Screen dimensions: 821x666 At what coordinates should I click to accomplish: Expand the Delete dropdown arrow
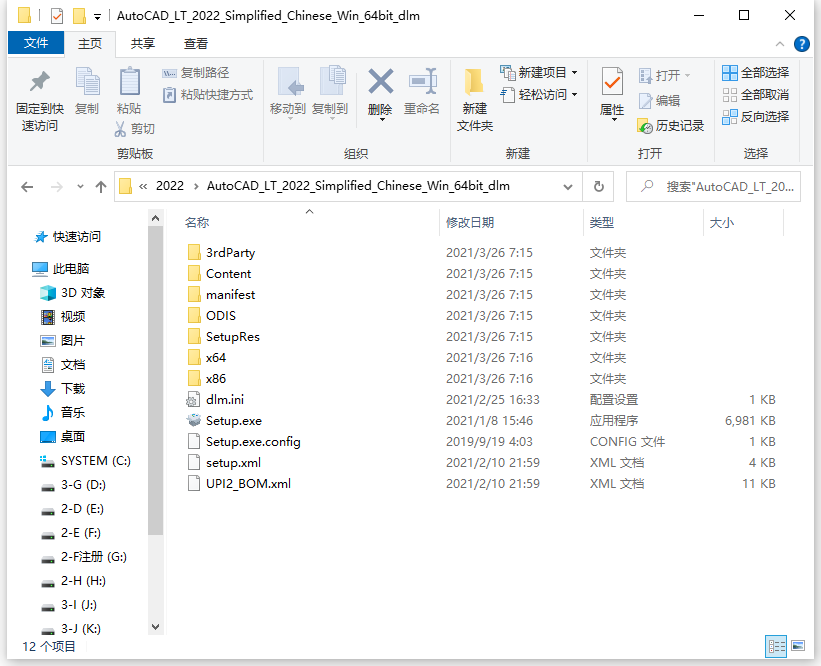click(x=382, y=120)
